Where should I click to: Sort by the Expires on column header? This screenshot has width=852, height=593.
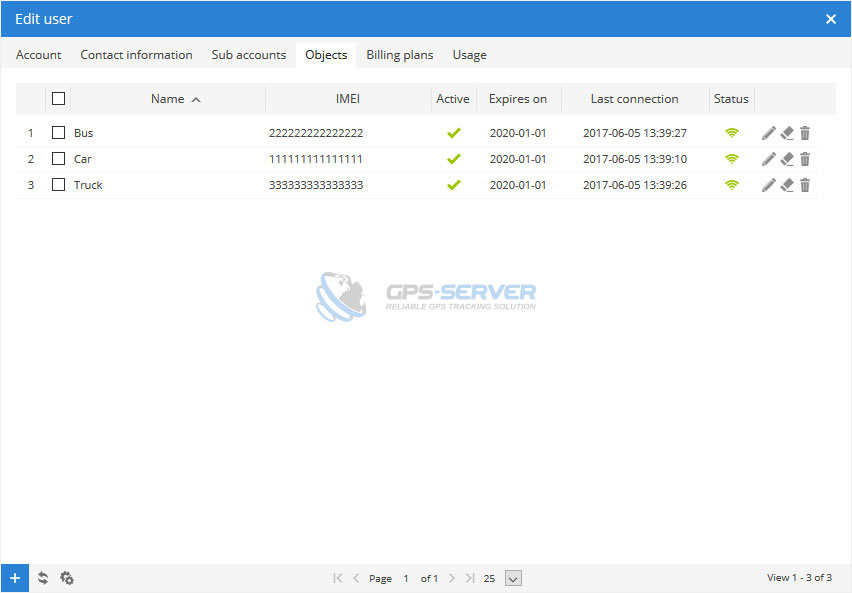click(517, 99)
